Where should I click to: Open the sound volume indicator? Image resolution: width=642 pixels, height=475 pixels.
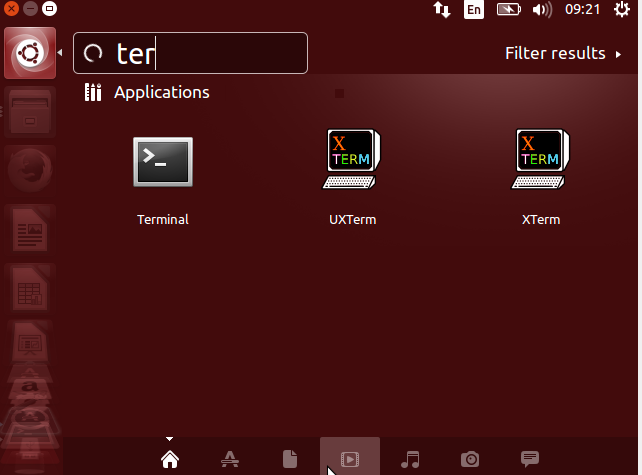pos(542,9)
